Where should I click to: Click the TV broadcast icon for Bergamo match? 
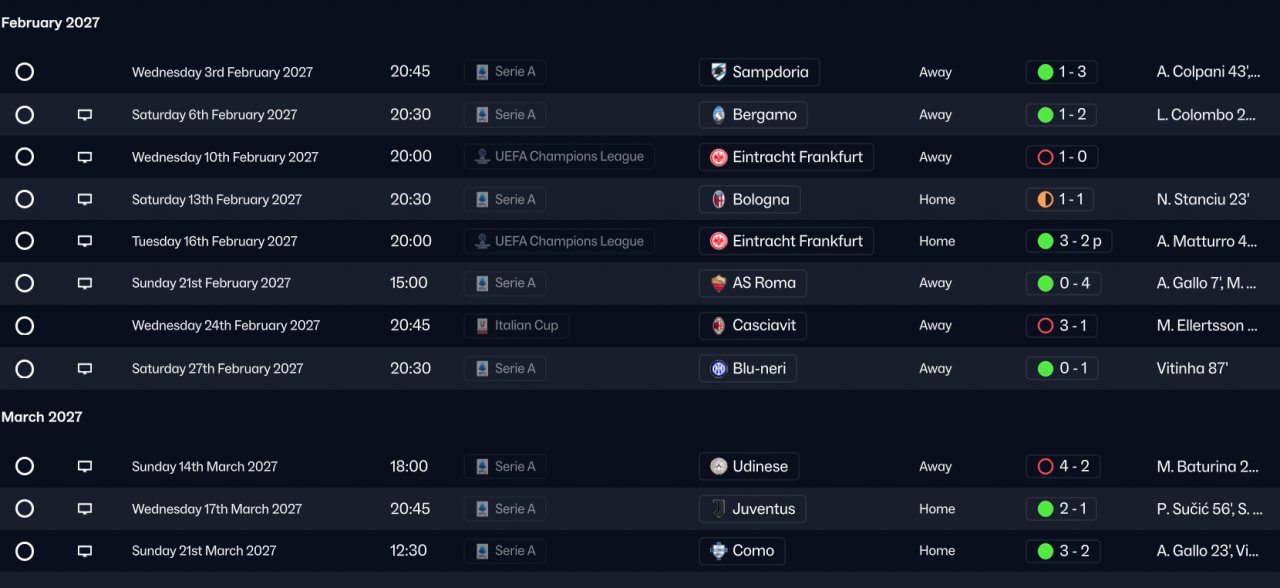[x=85, y=115]
